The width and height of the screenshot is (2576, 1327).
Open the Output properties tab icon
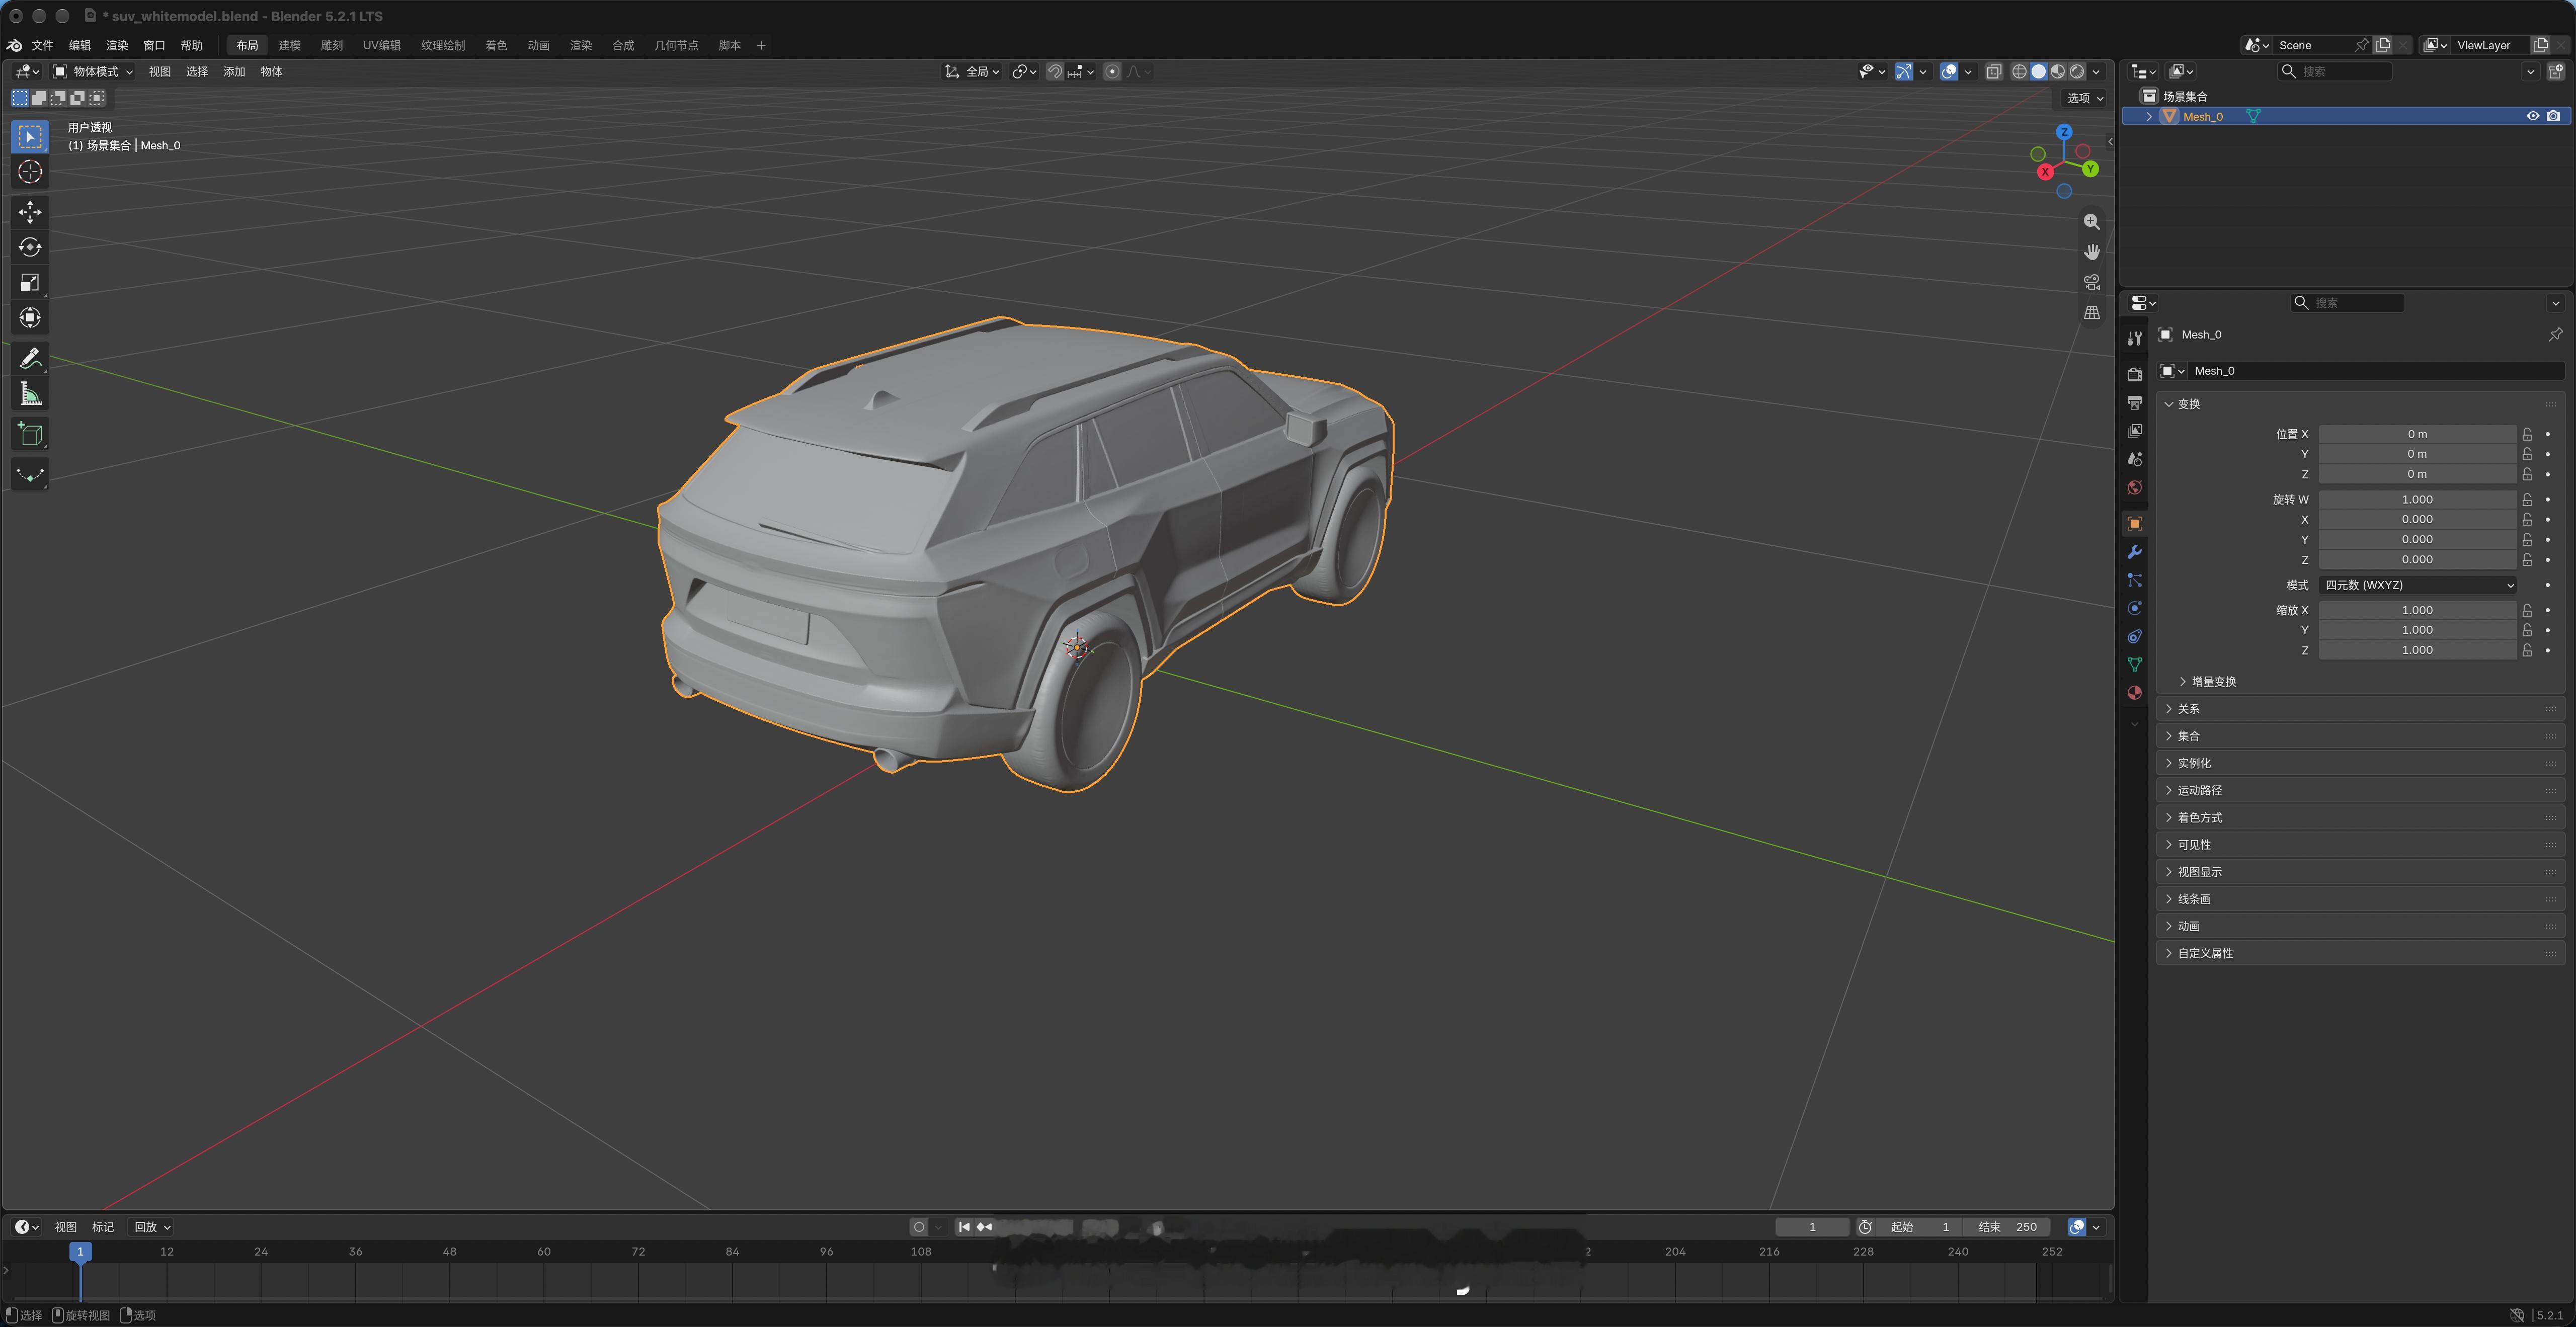pos(2134,402)
